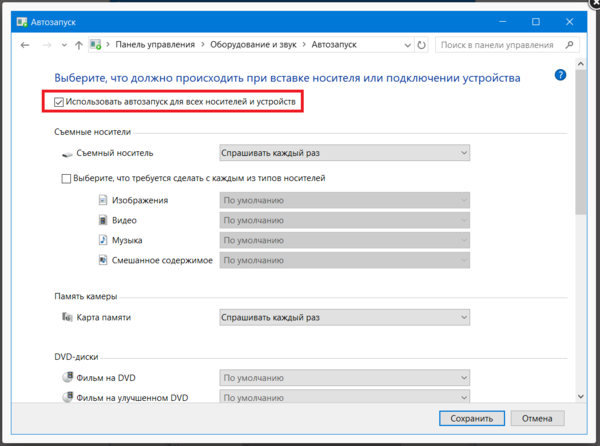Open Съемный носитель action dropdown
The image size is (600, 446).
click(x=344, y=153)
